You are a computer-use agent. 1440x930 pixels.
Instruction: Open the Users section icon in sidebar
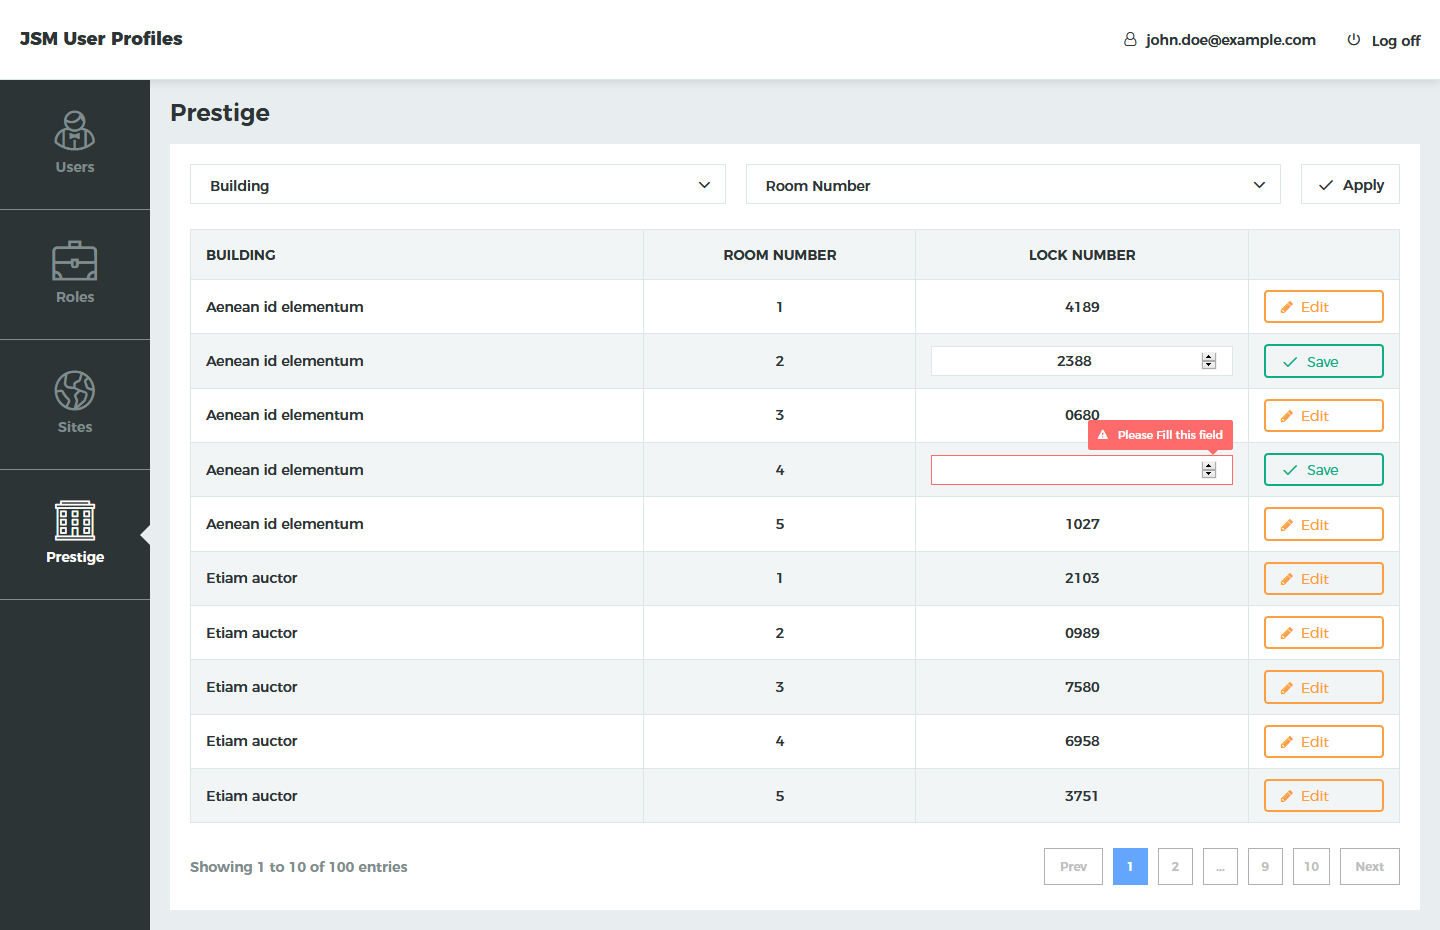(75, 131)
